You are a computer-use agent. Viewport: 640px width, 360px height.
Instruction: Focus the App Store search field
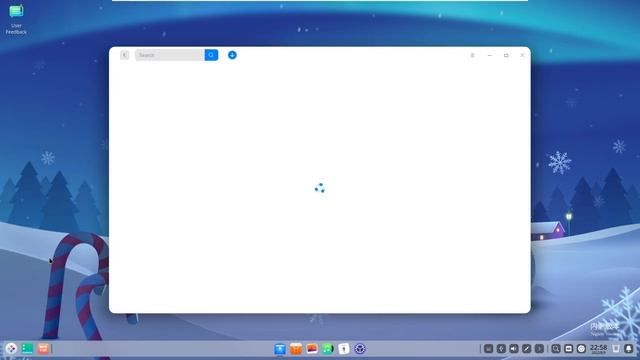[x=170, y=55]
